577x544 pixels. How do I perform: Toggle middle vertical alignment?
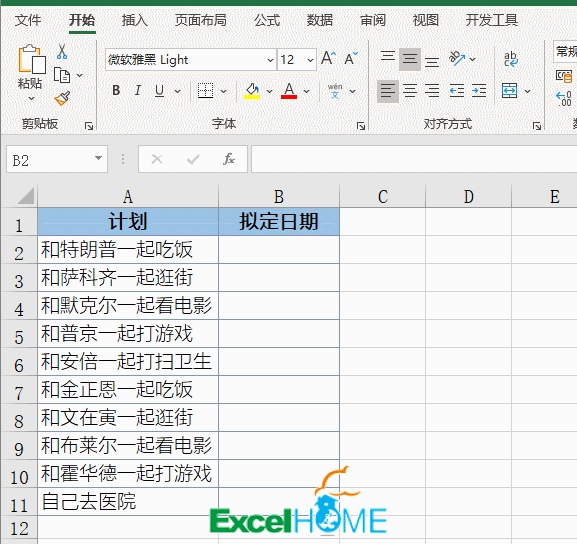pos(410,59)
